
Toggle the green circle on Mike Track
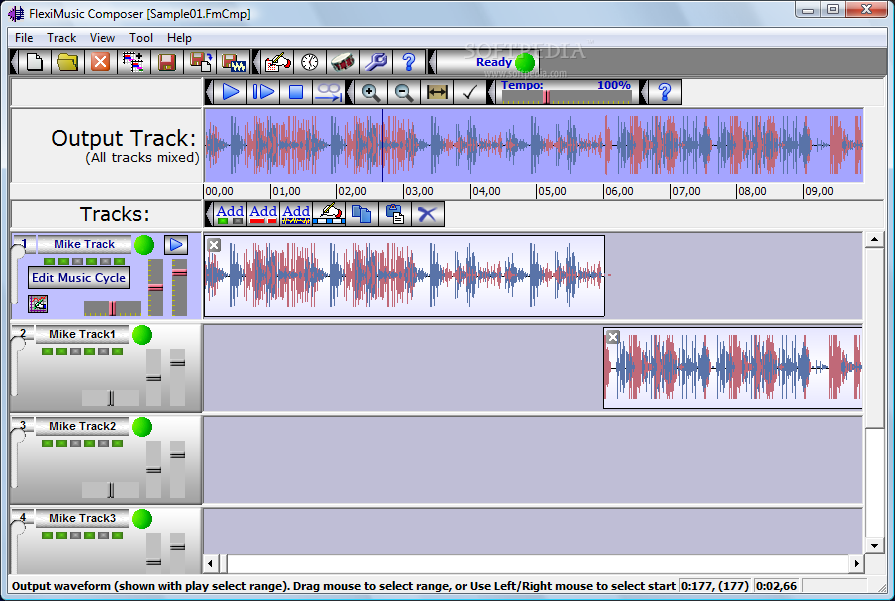(x=144, y=245)
